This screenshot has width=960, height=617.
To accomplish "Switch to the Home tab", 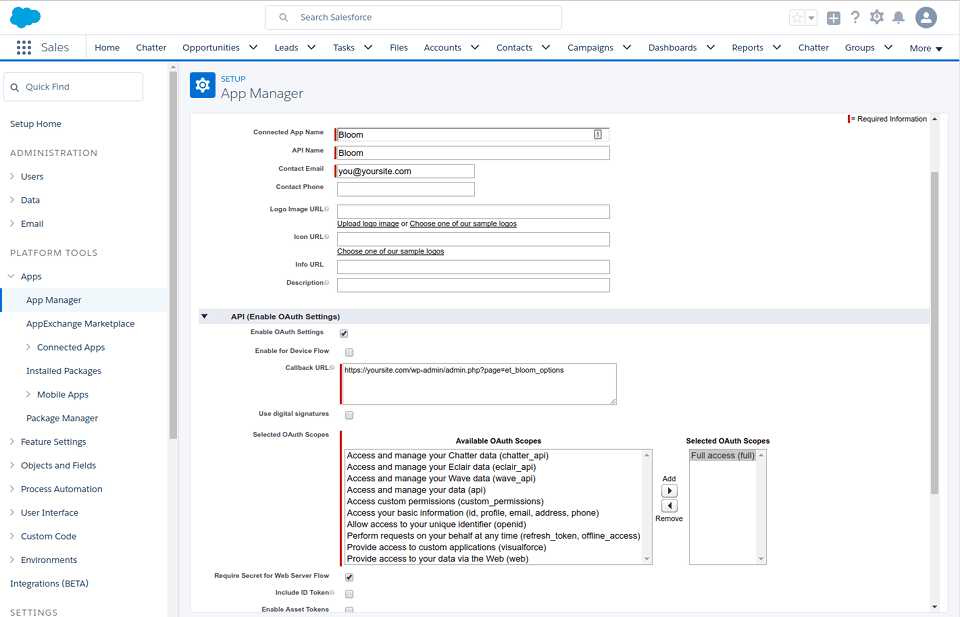I will point(106,47).
